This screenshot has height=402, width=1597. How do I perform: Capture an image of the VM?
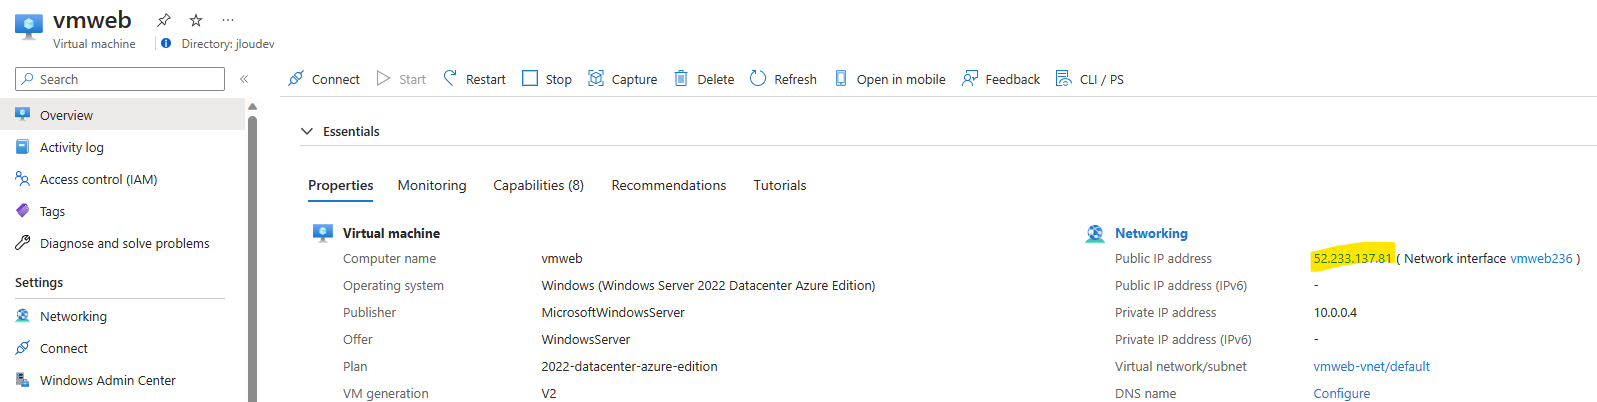[x=622, y=79]
